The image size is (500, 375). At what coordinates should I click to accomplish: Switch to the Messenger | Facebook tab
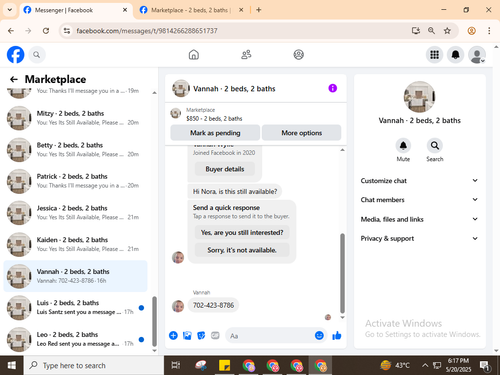75,10
